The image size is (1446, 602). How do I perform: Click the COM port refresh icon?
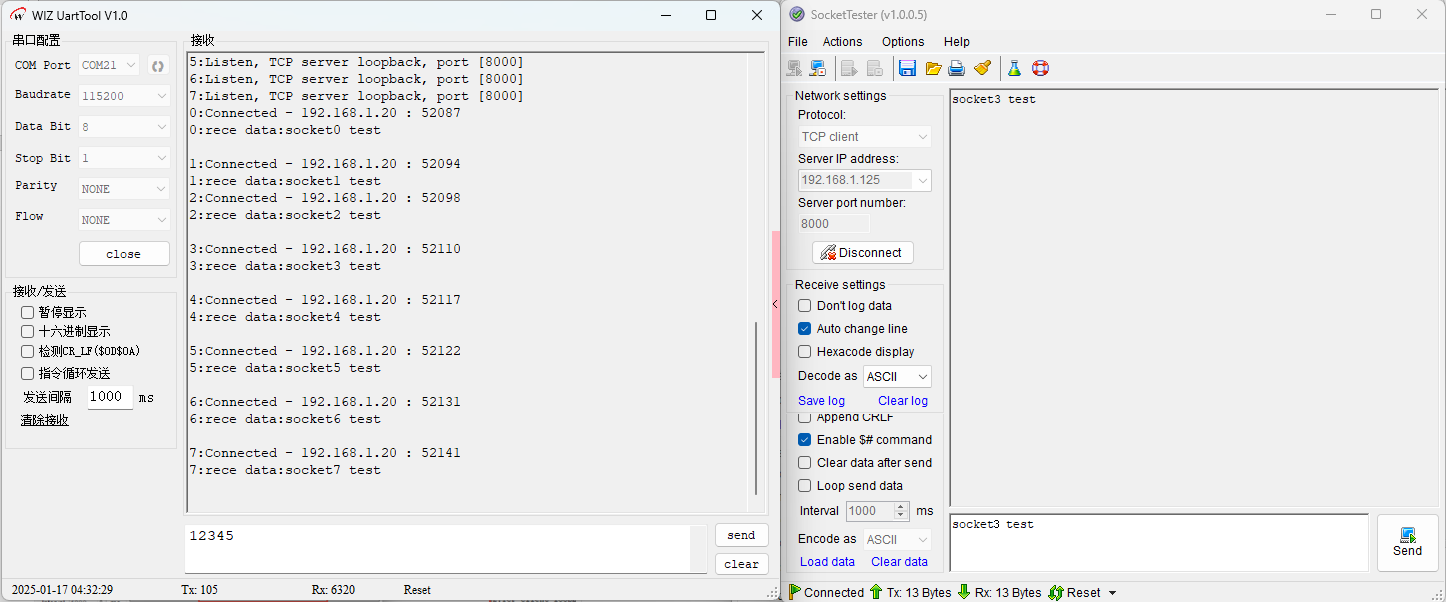tap(157, 66)
